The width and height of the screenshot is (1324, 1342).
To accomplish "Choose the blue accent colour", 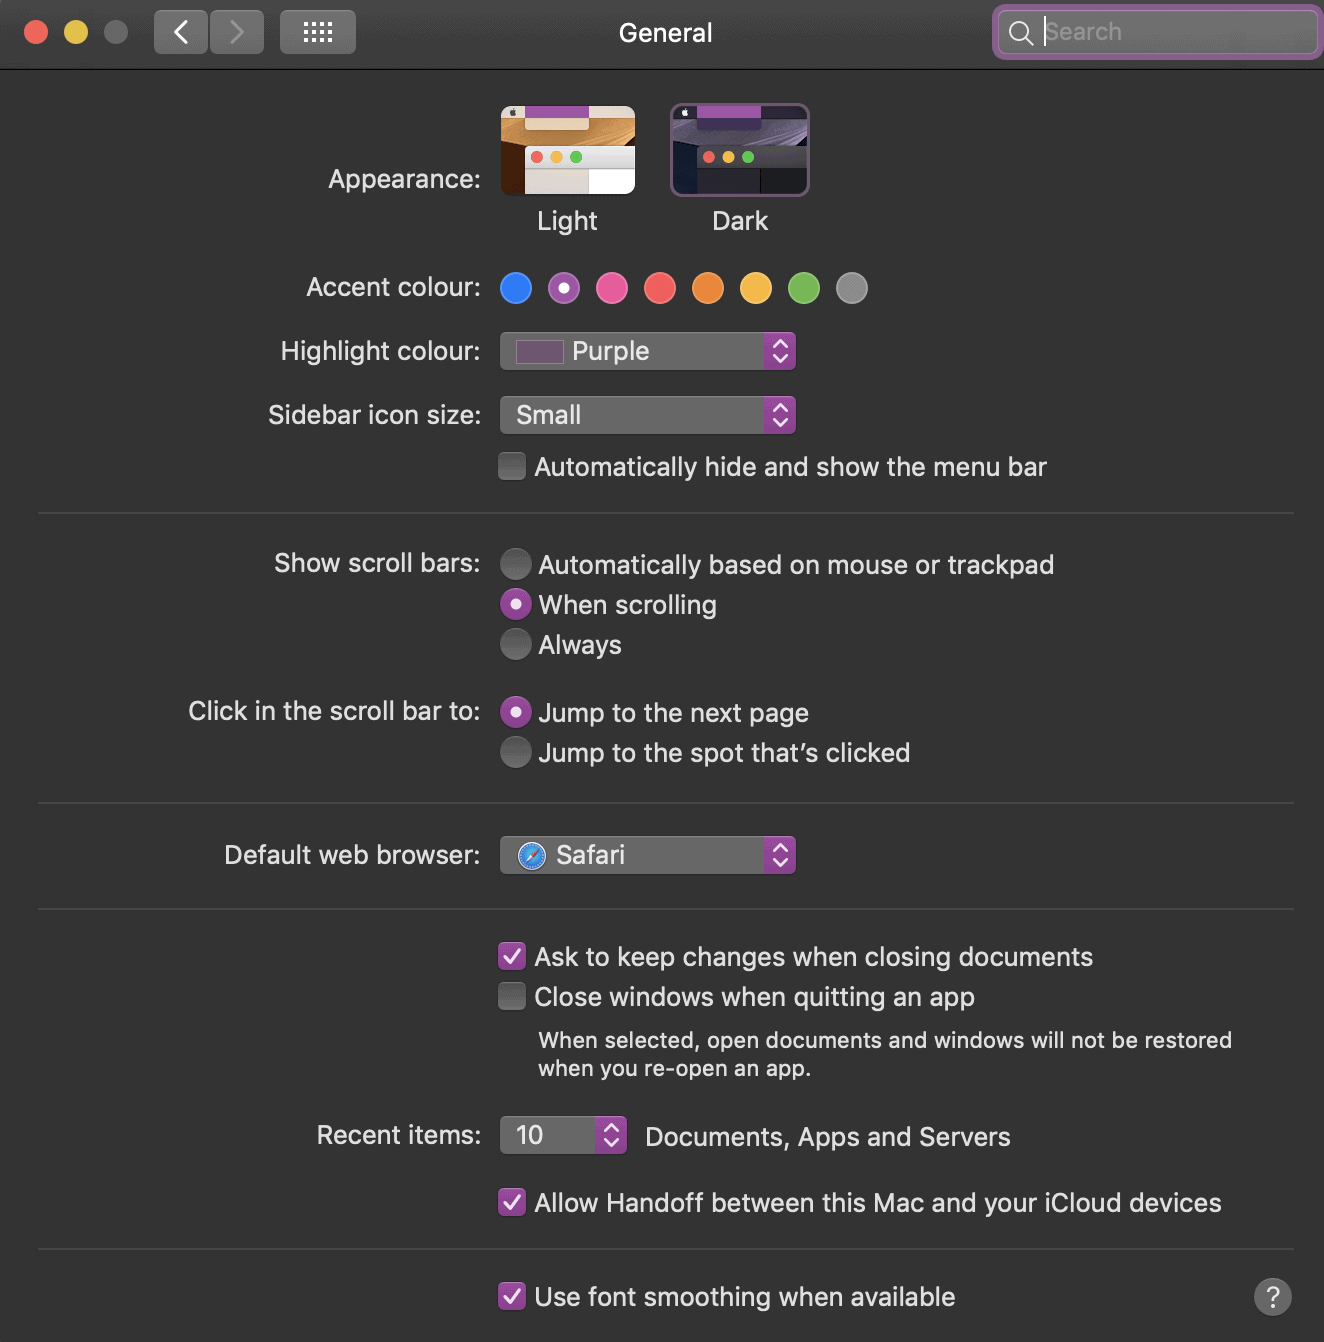I will (516, 288).
